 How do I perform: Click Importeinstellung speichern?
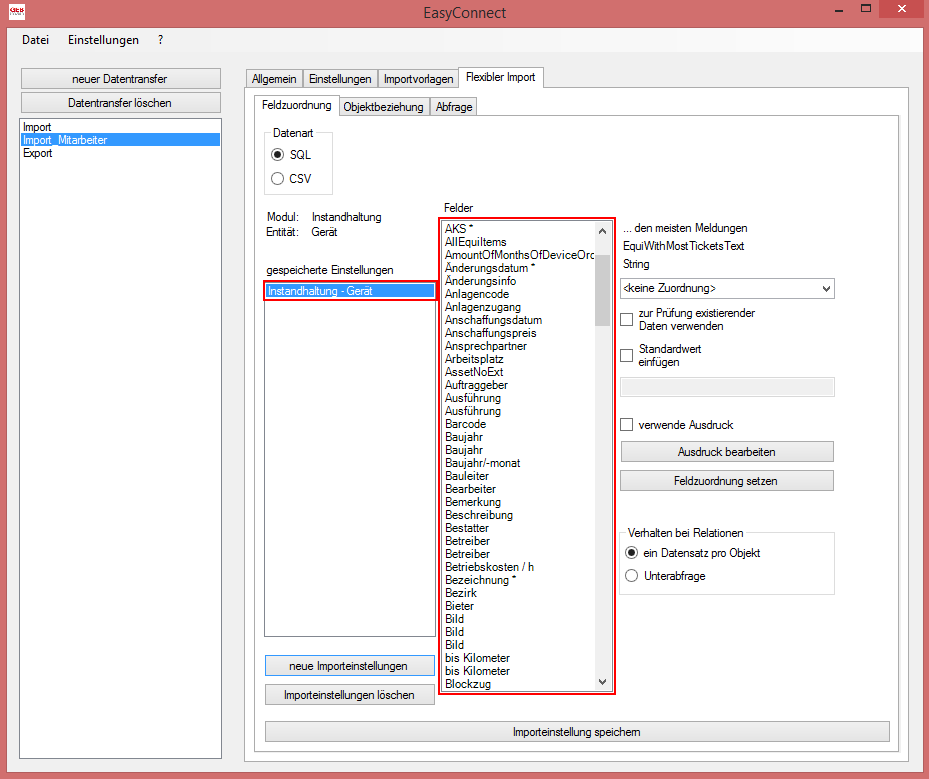[x=576, y=731]
